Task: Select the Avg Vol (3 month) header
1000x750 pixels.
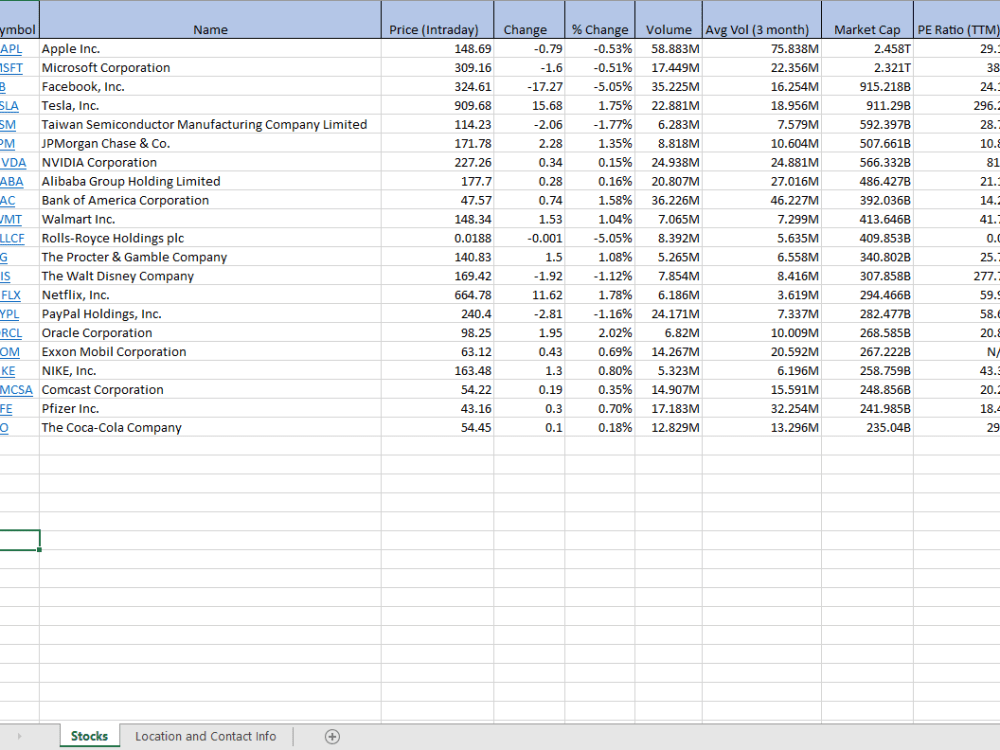Action: [762, 20]
